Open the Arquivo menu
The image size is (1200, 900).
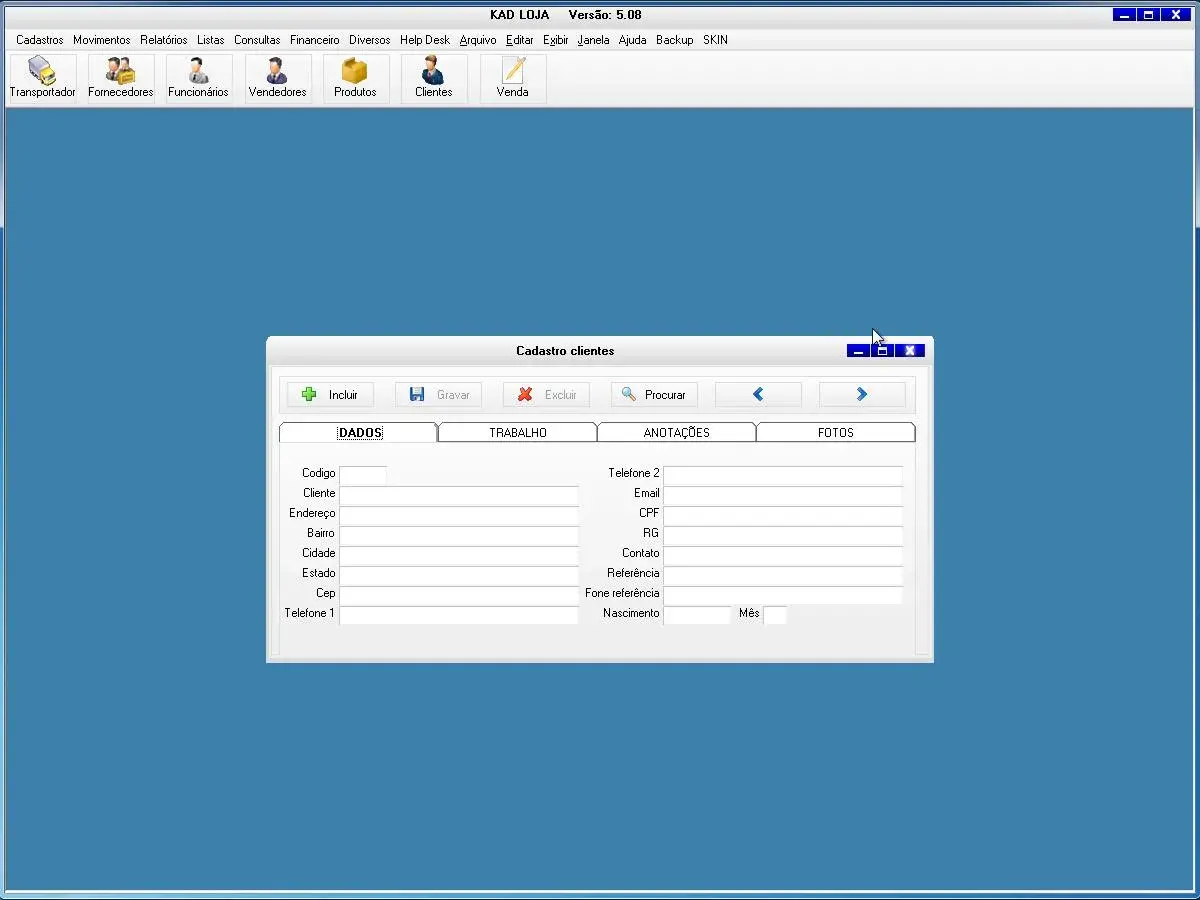[x=478, y=40]
